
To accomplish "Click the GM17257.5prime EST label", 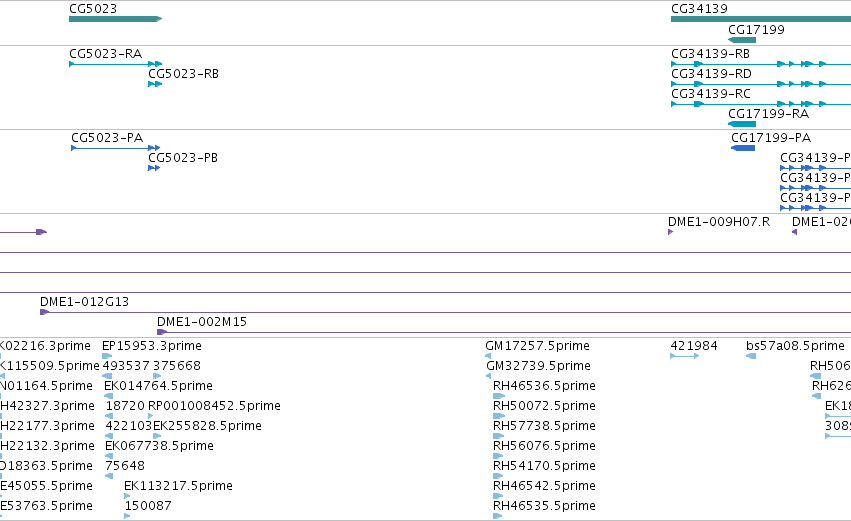I will coord(537,346).
